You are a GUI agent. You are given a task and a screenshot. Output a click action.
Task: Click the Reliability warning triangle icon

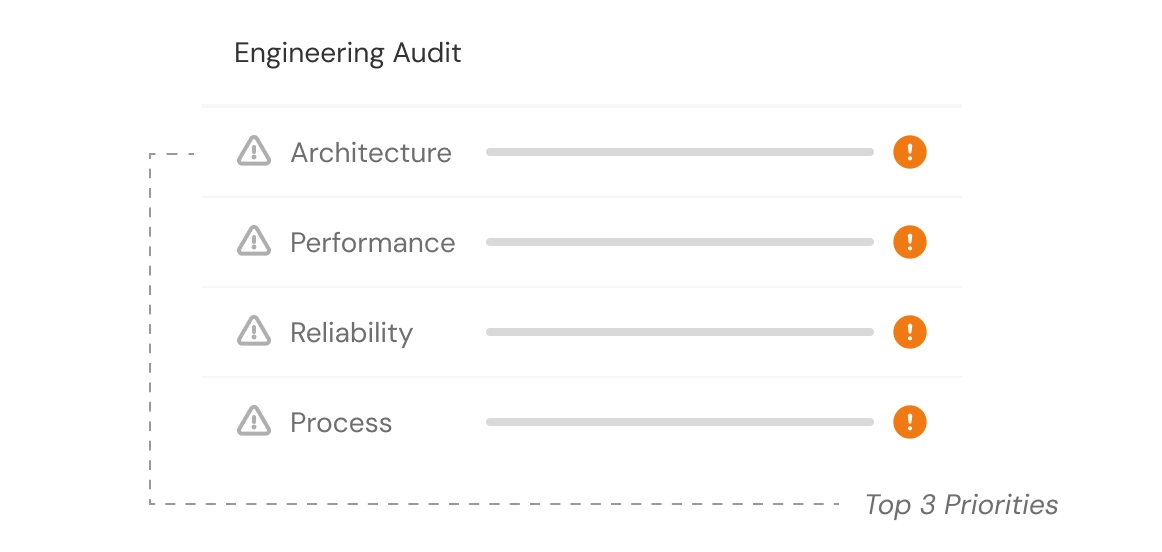coord(254,332)
